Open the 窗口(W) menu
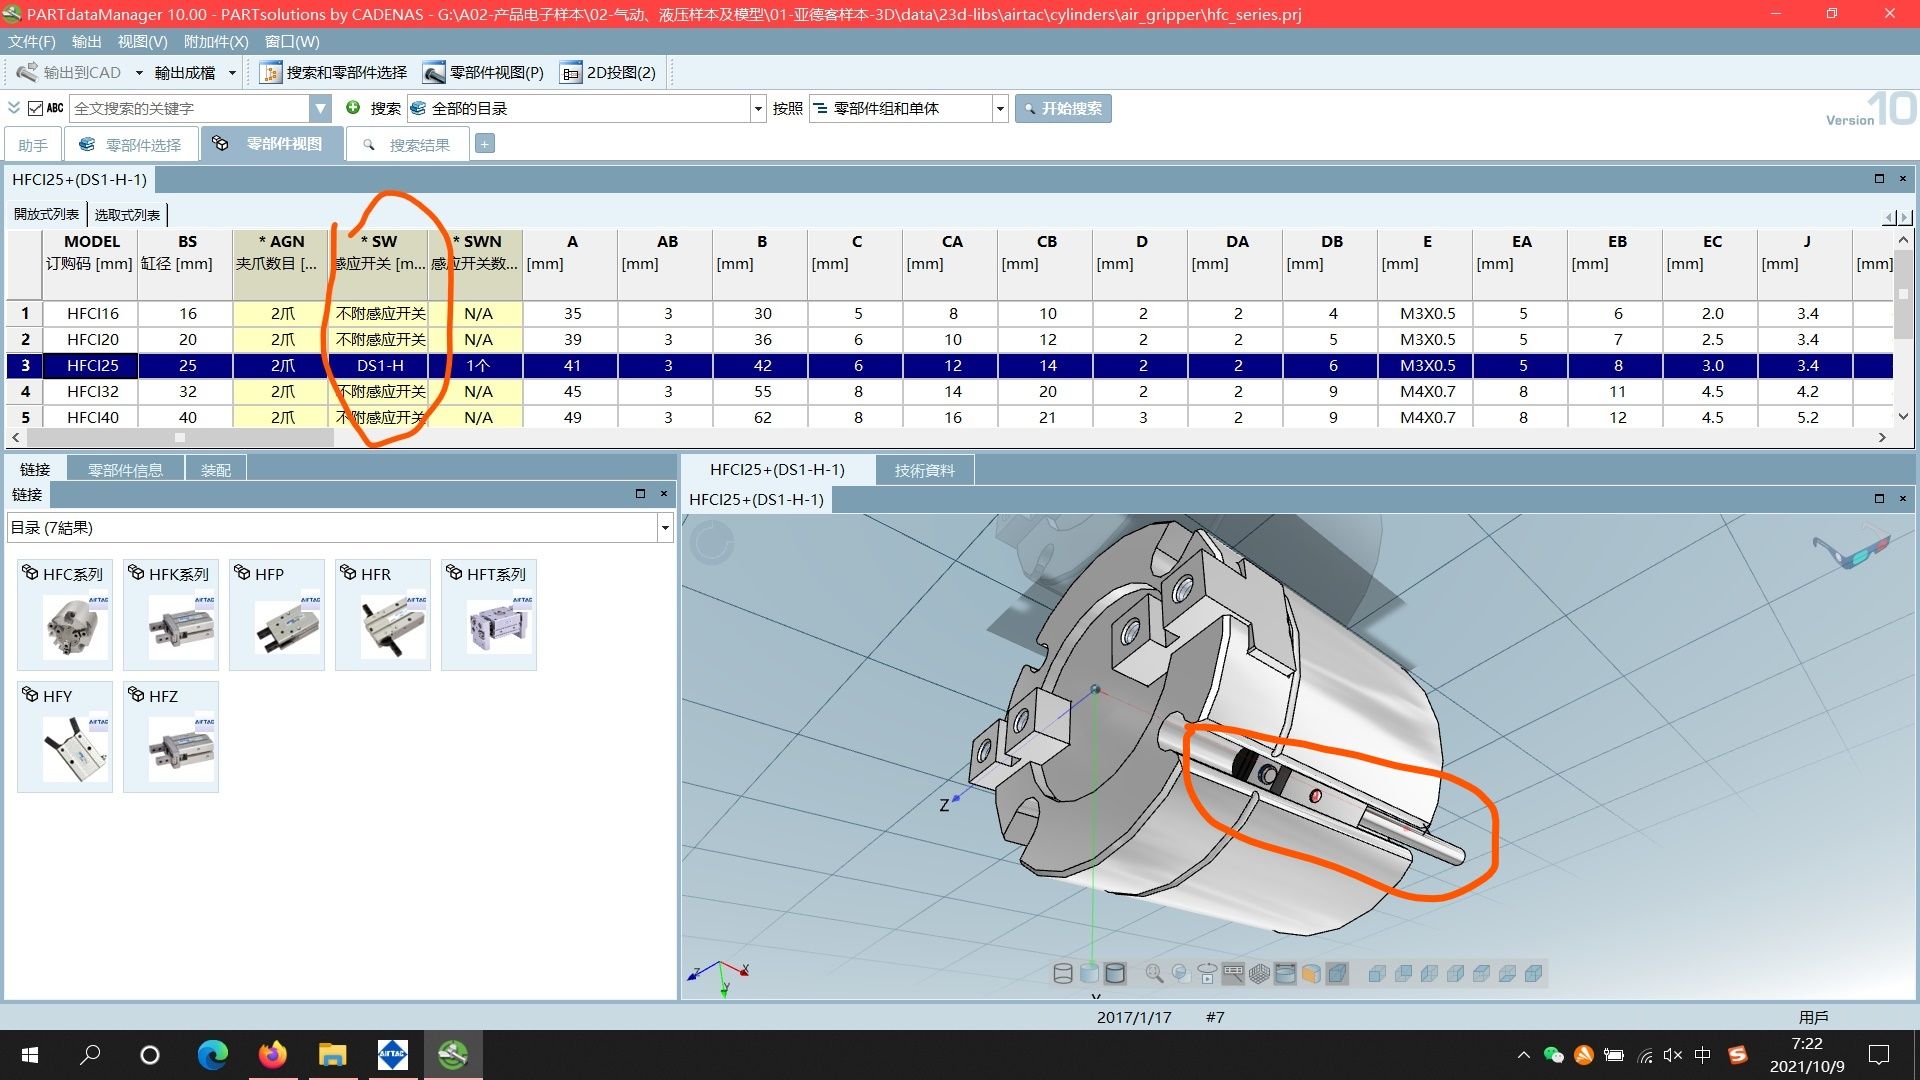The height and width of the screenshot is (1080, 1920). pos(292,41)
